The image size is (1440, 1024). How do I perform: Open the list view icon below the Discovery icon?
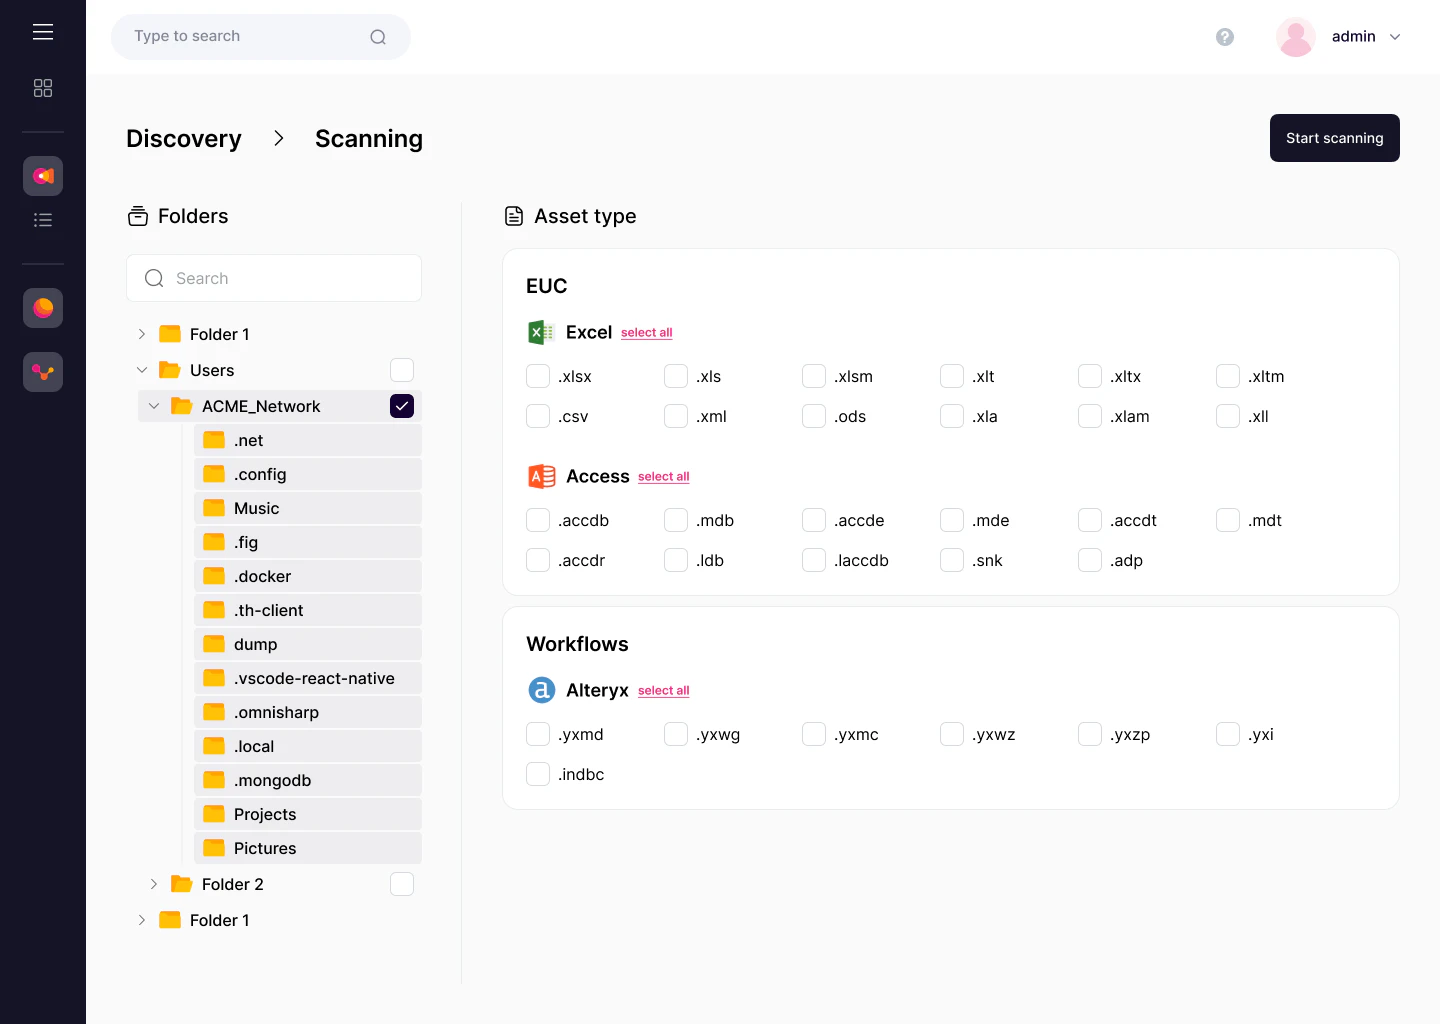(x=43, y=219)
